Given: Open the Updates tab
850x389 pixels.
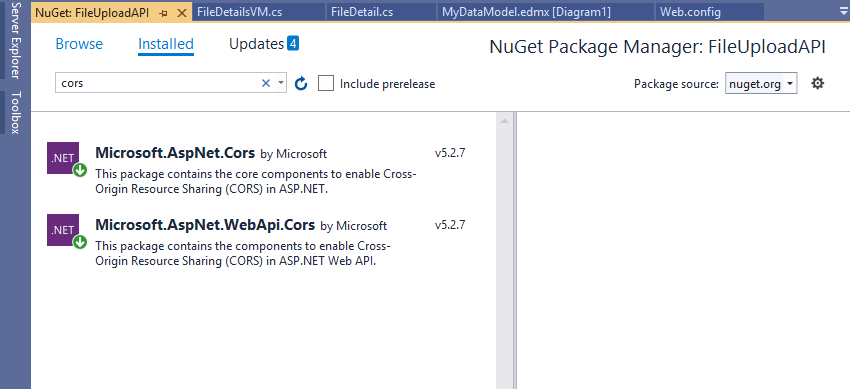Looking at the screenshot, I should point(256,44).
